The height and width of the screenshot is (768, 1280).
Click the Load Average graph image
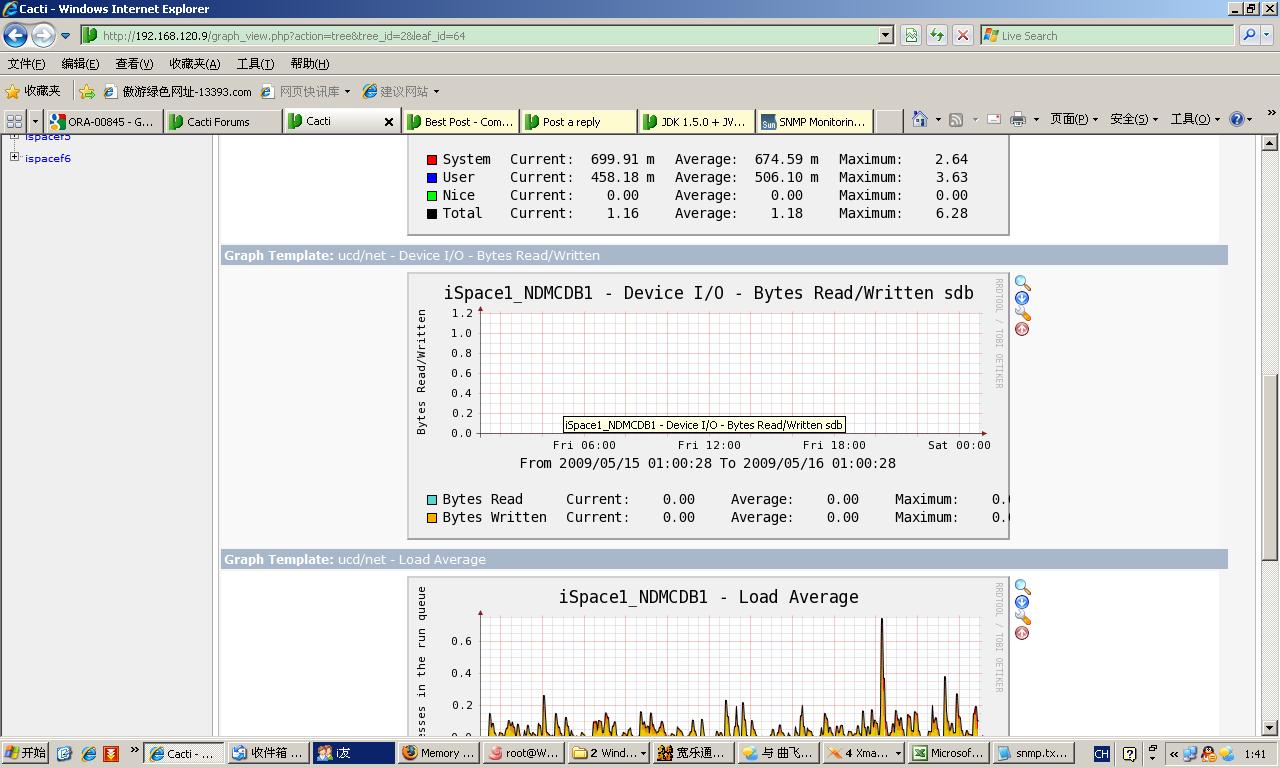(708, 656)
